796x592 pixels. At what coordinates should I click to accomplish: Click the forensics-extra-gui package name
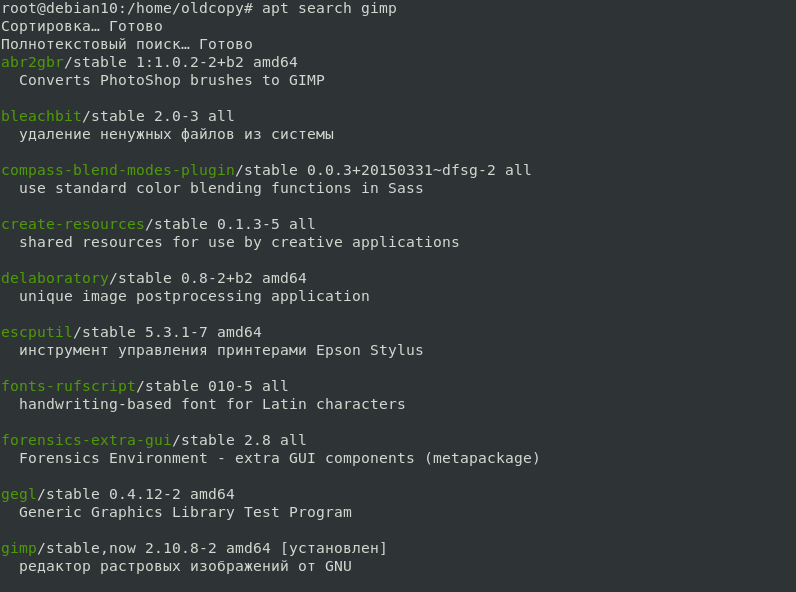coord(86,440)
